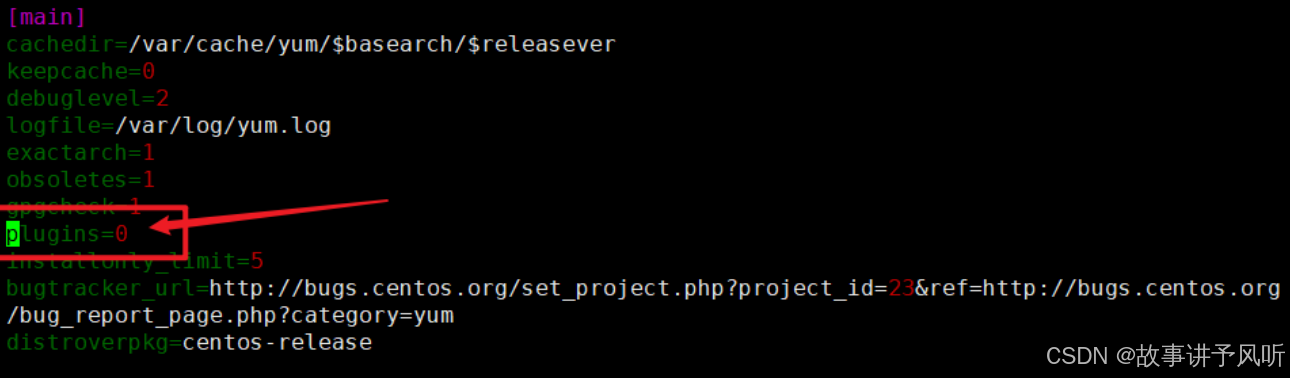Viewport: 1290px width, 378px height.
Task: Click the plugins value 0
Action: coord(121,235)
